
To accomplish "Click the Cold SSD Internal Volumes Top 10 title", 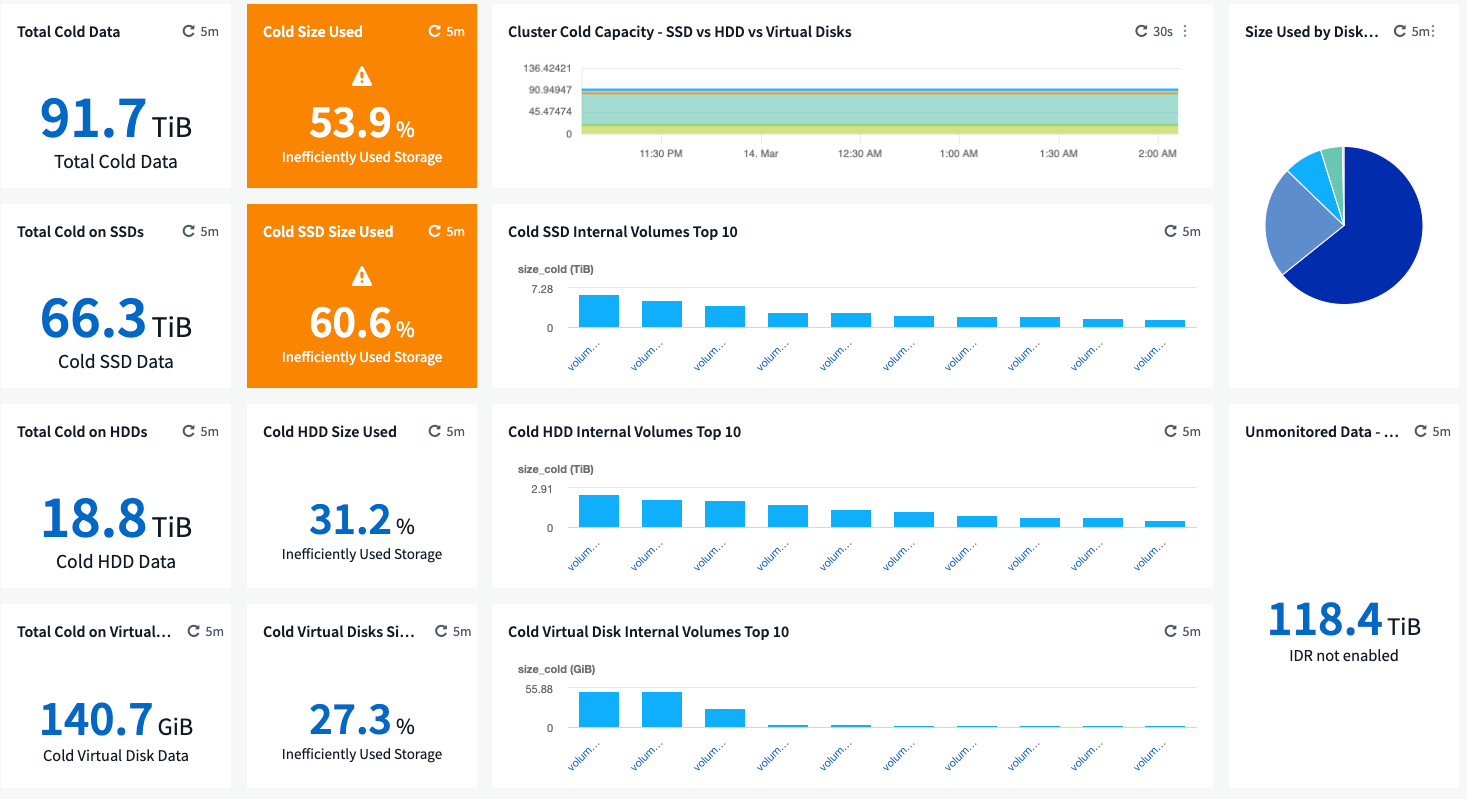I will pos(622,232).
